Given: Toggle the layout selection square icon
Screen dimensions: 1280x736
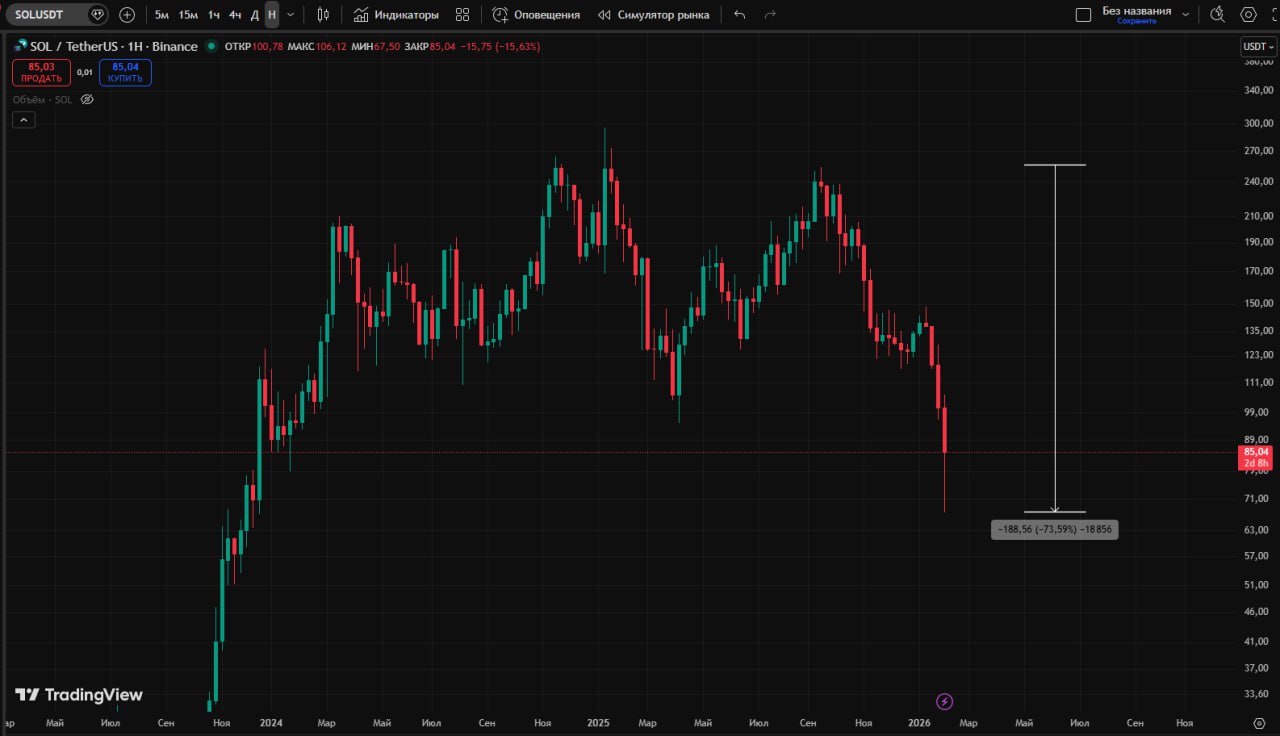Looking at the screenshot, I should (x=1083, y=15).
